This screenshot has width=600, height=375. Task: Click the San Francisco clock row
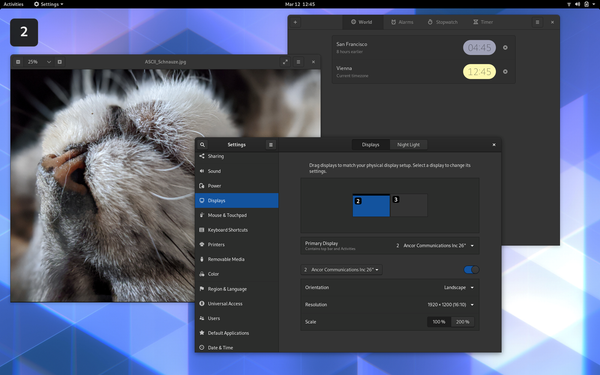(424, 47)
